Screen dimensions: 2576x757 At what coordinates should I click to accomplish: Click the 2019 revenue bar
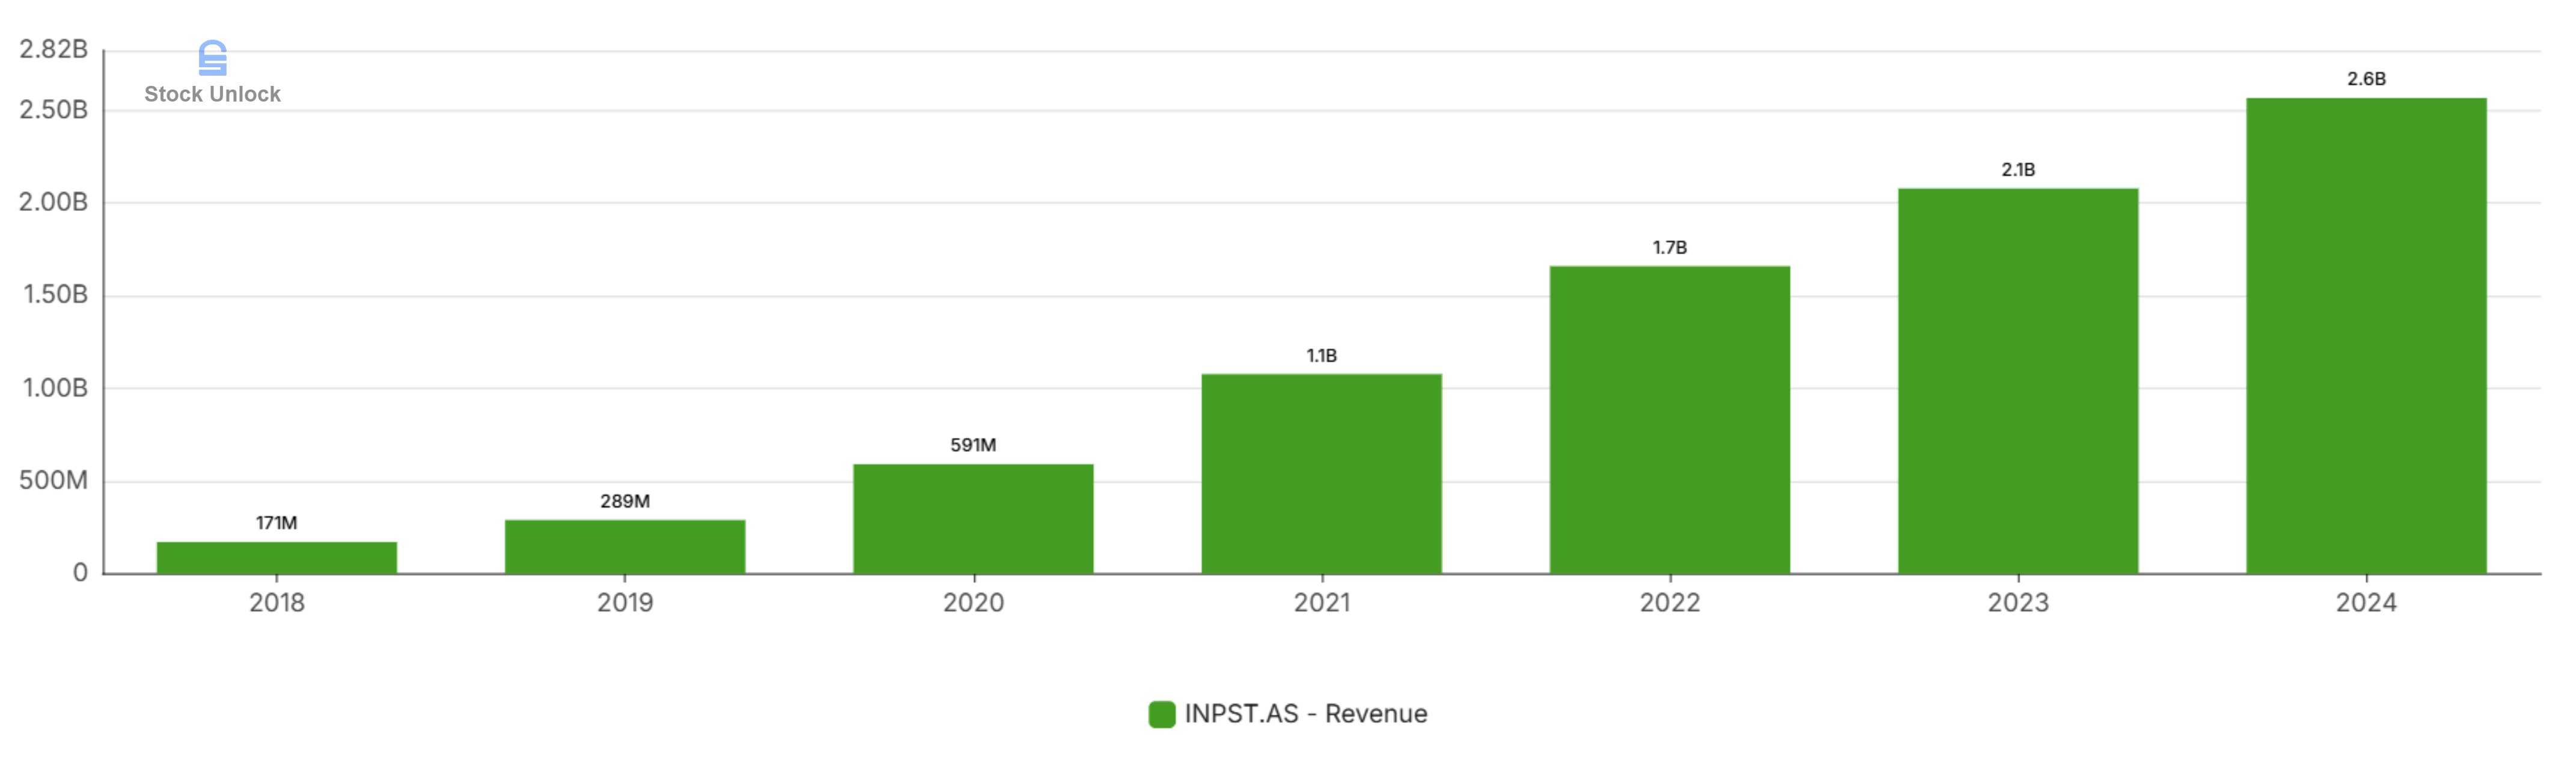[x=625, y=547]
